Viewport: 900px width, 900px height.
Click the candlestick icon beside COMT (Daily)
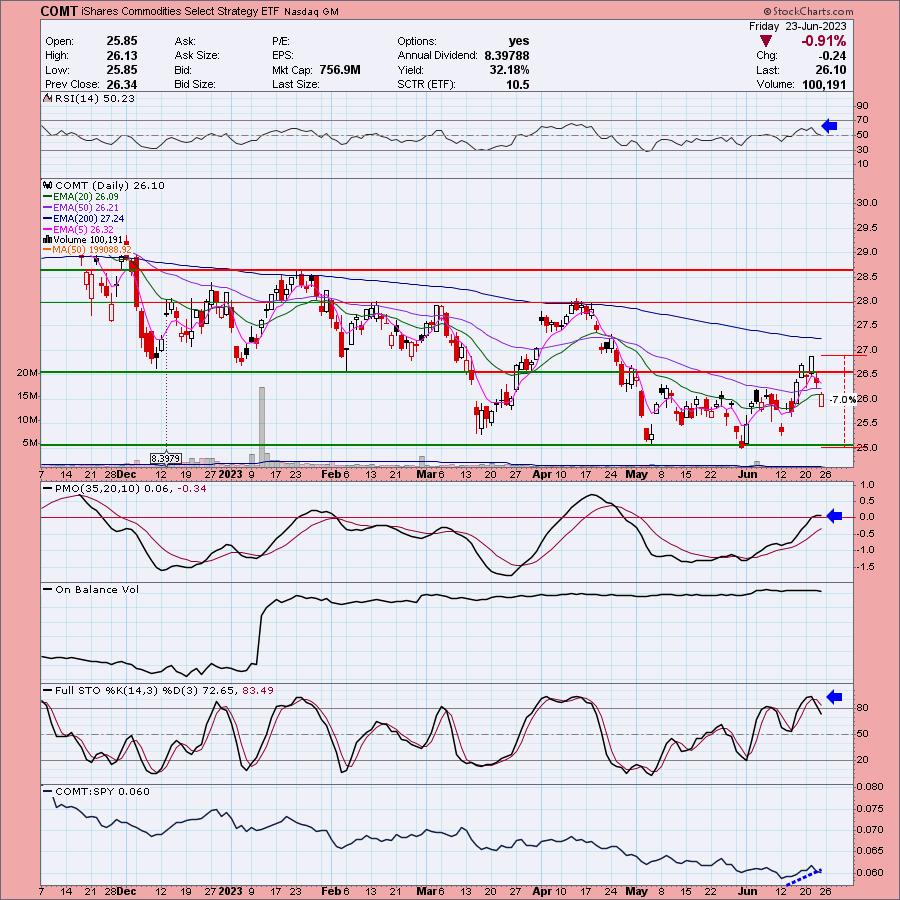coord(48,185)
